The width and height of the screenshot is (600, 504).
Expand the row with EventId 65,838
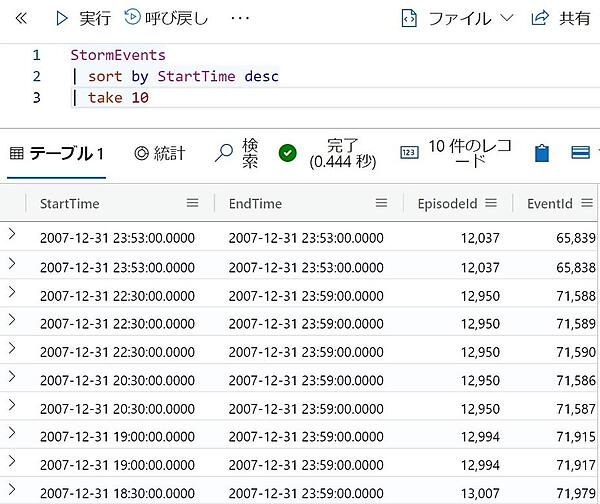[x=12, y=263]
